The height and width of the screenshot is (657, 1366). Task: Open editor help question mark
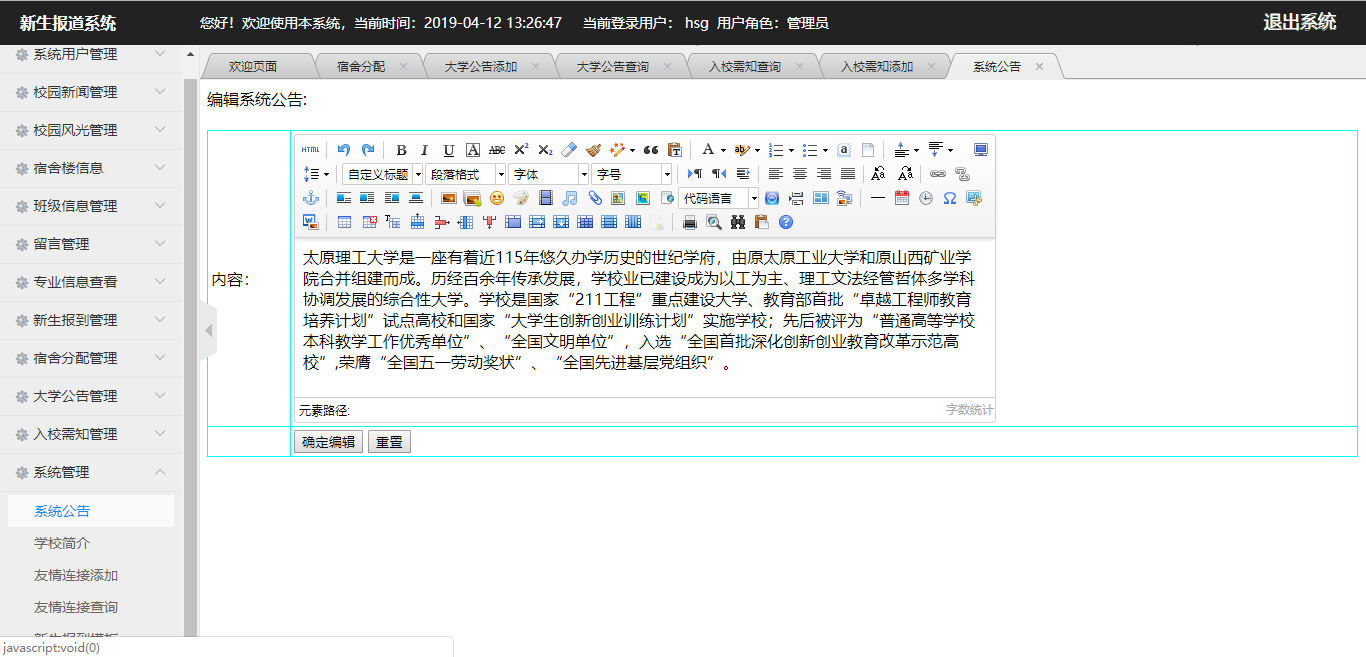click(786, 222)
